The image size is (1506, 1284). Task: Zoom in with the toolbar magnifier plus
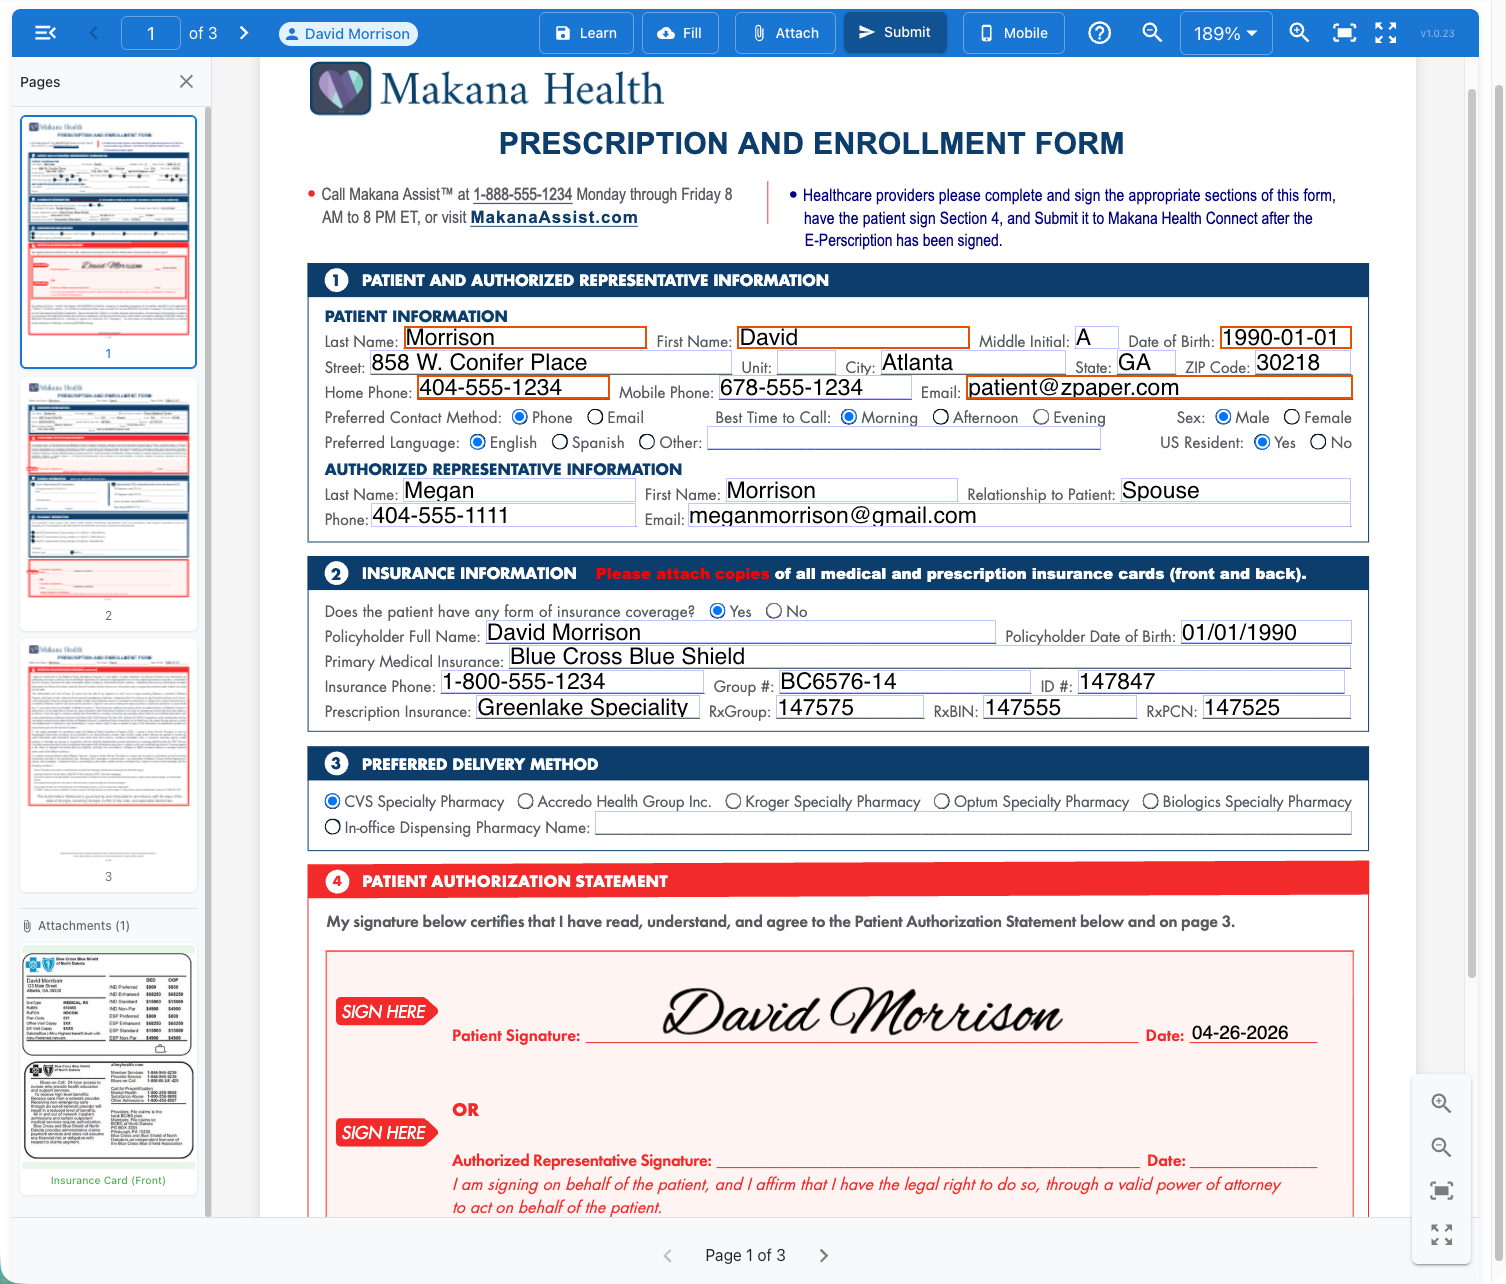pyautogui.click(x=1299, y=33)
